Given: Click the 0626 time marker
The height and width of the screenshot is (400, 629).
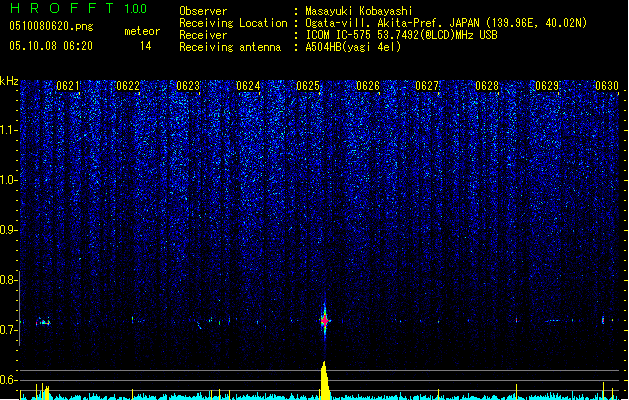Looking at the screenshot, I should (x=368, y=86).
